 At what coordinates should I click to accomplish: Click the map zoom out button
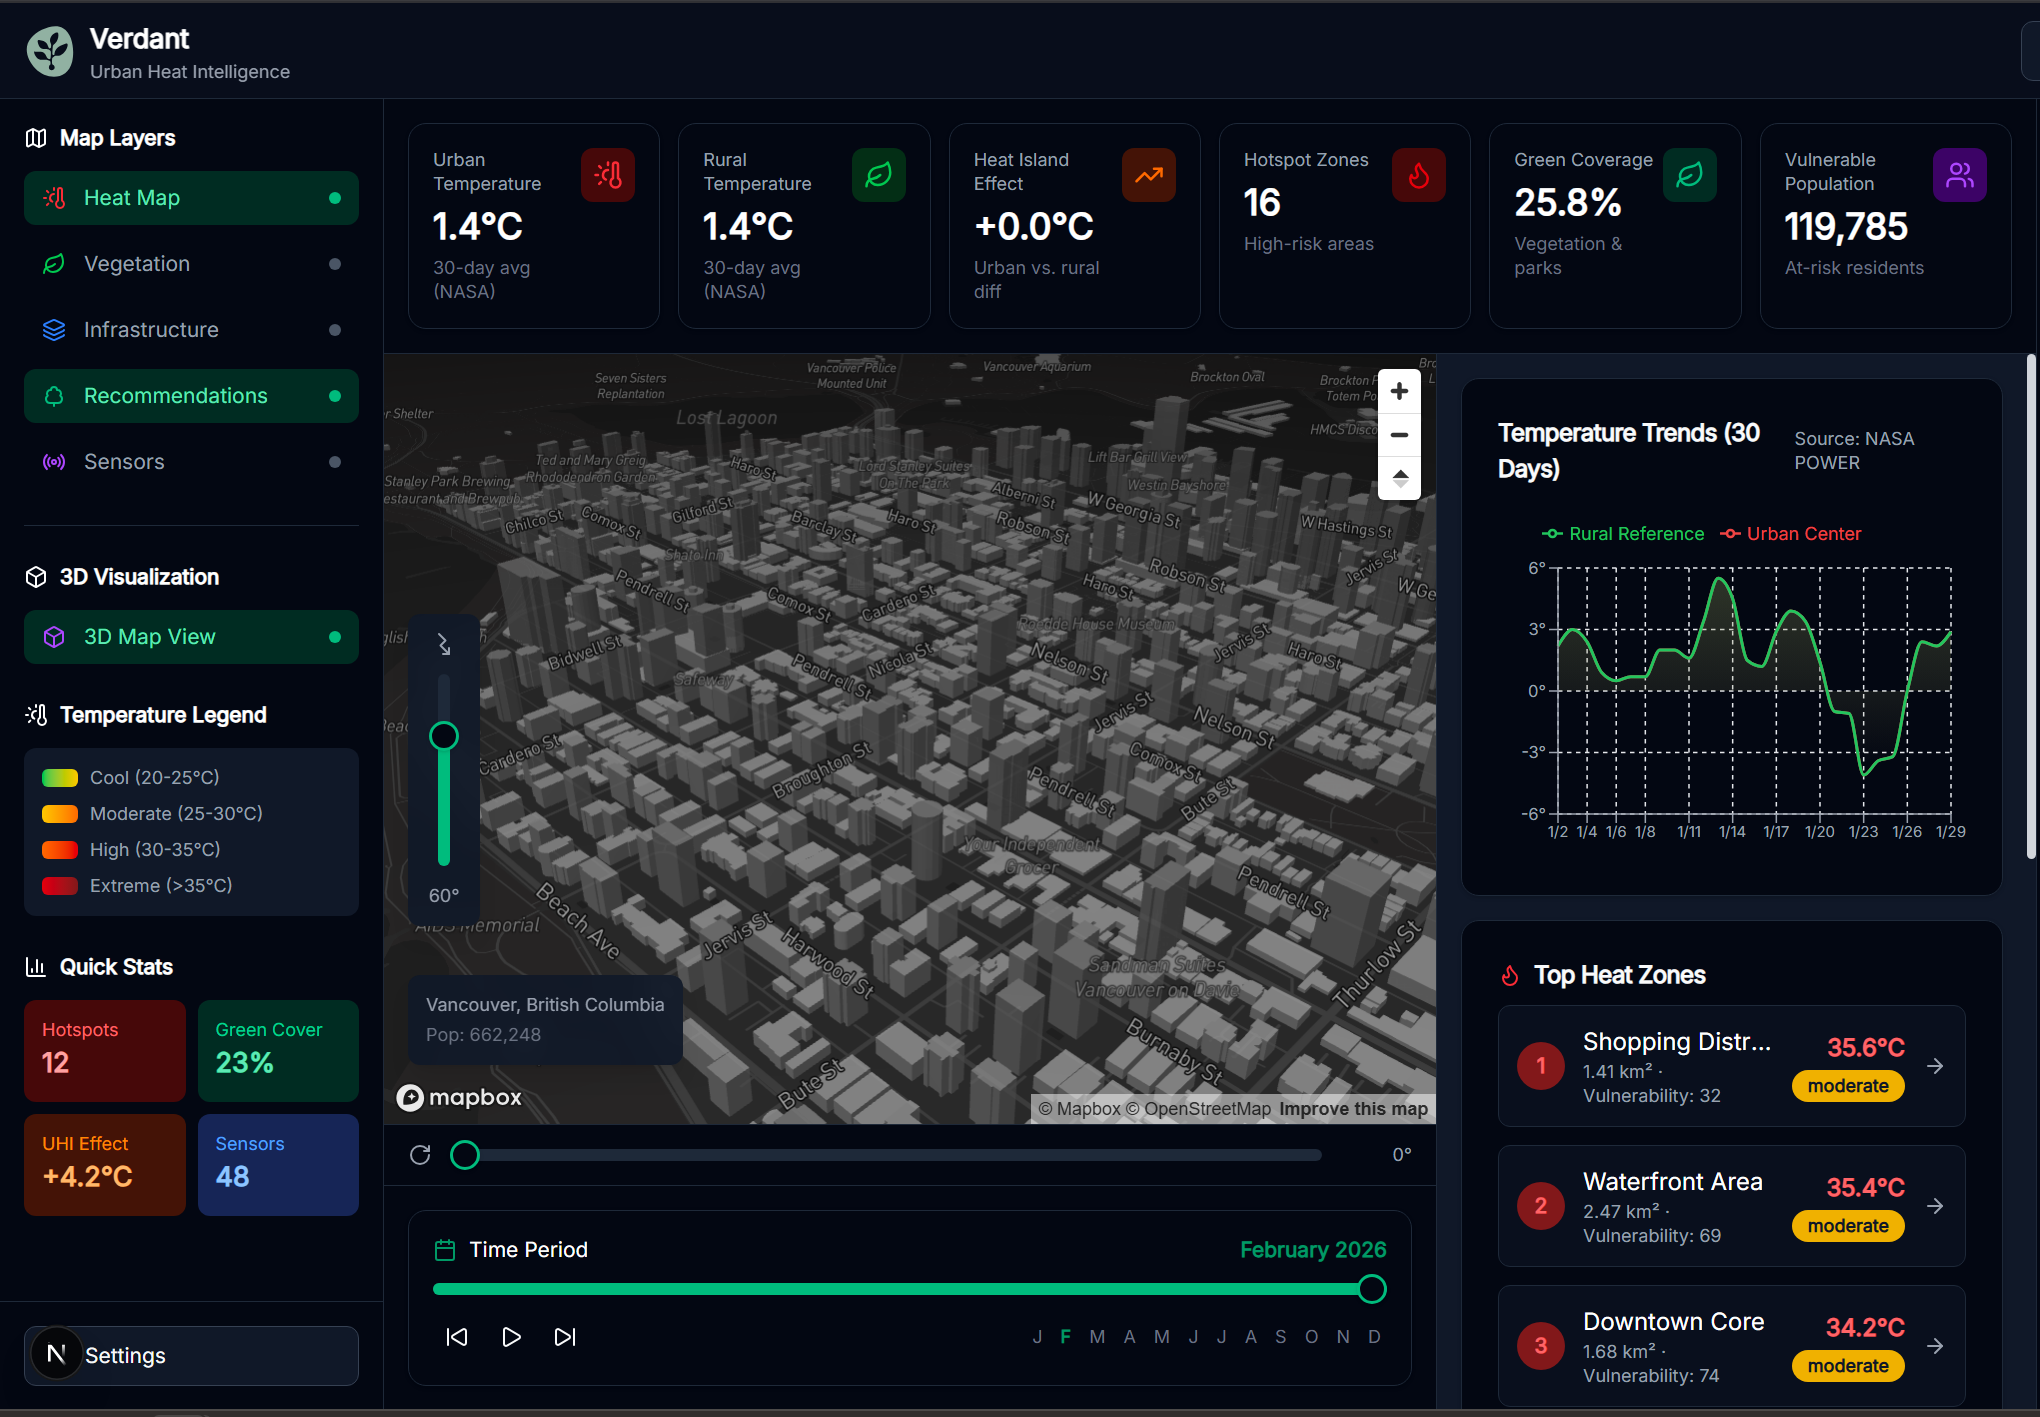(1399, 435)
